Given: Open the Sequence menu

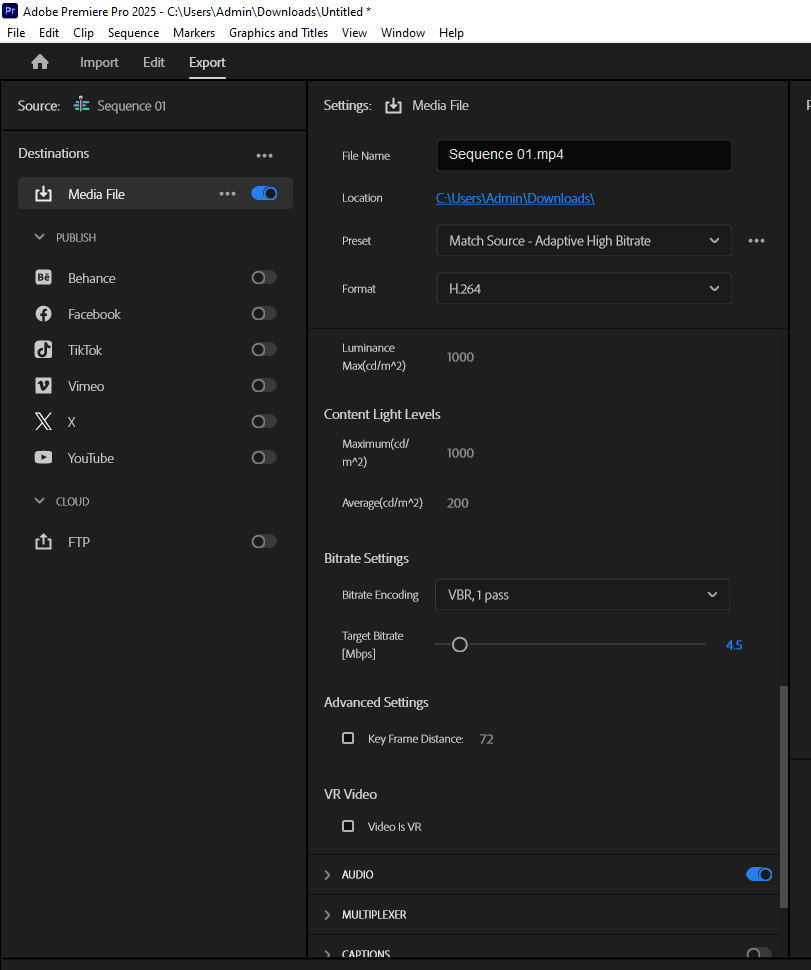Looking at the screenshot, I should pyautogui.click(x=134, y=33).
